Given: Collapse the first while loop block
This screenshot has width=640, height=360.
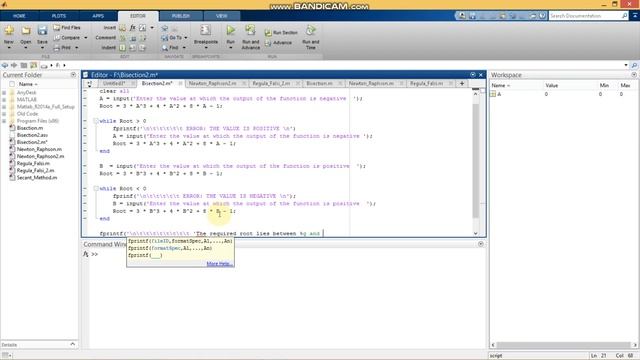Looking at the screenshot, I should point(96,121).
